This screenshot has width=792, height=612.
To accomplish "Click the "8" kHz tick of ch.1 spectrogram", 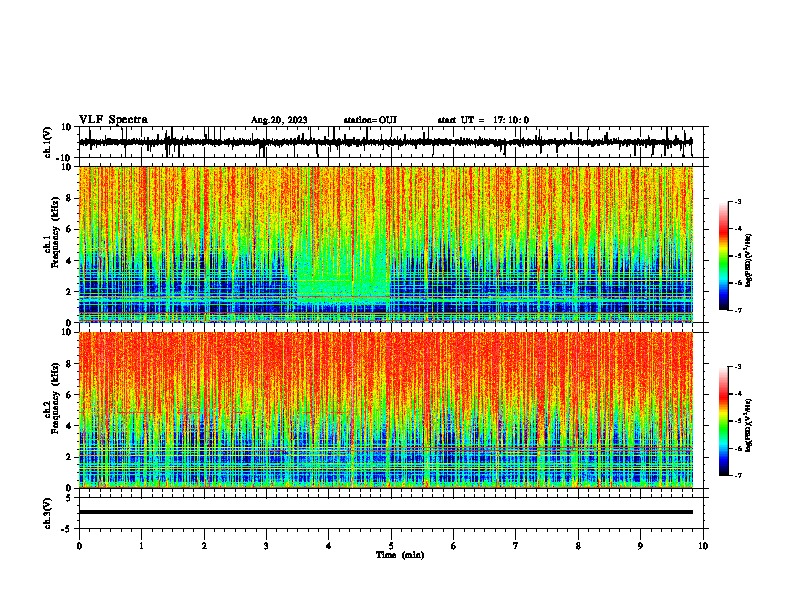I will (x=69, y=198).
